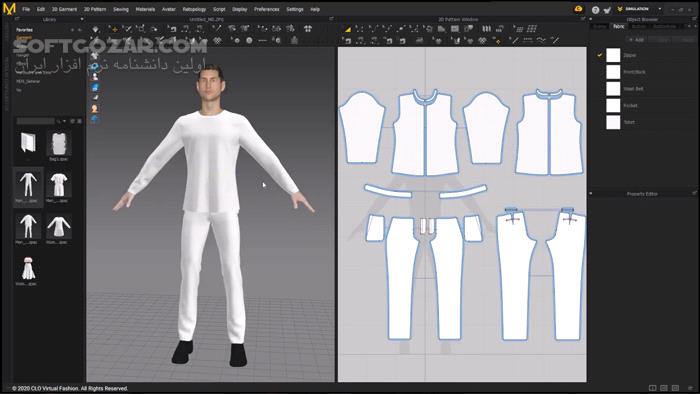Viewport: 700px width, 394px height.
Task: Open the Avatar menu
Action: (x=168, y=9)
